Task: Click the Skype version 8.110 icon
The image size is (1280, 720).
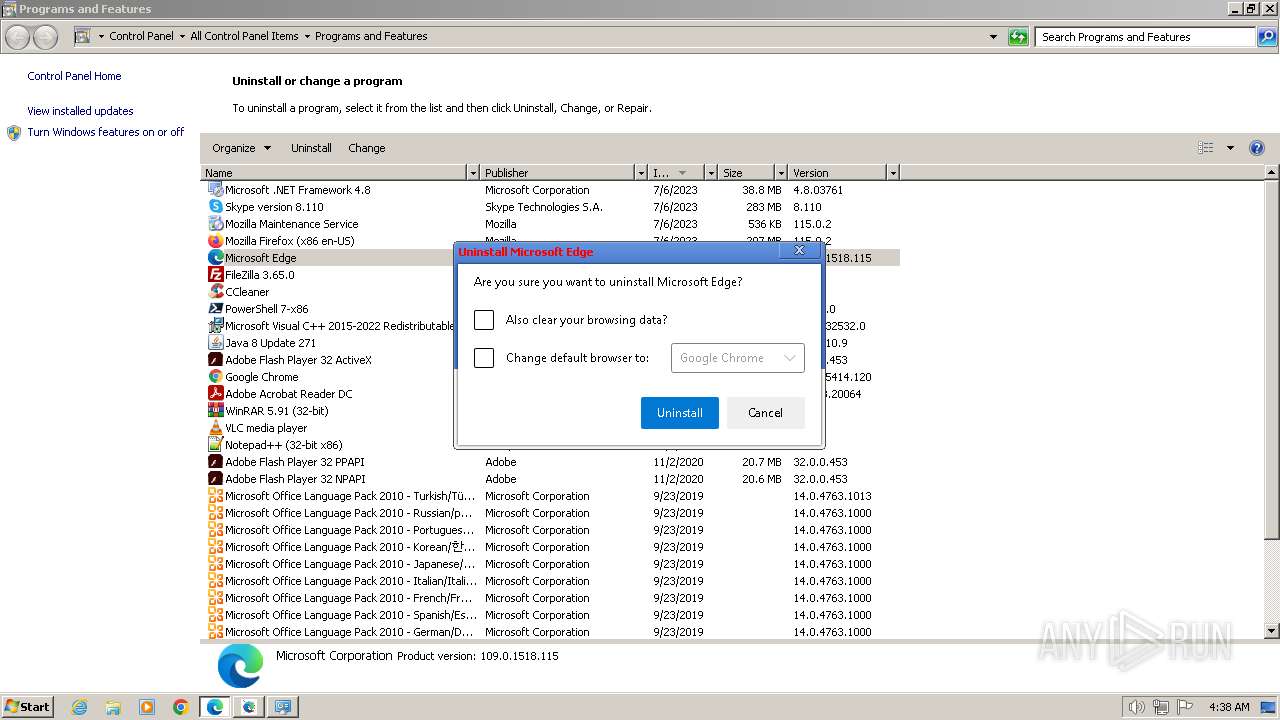Action: [x=215, y=207]
